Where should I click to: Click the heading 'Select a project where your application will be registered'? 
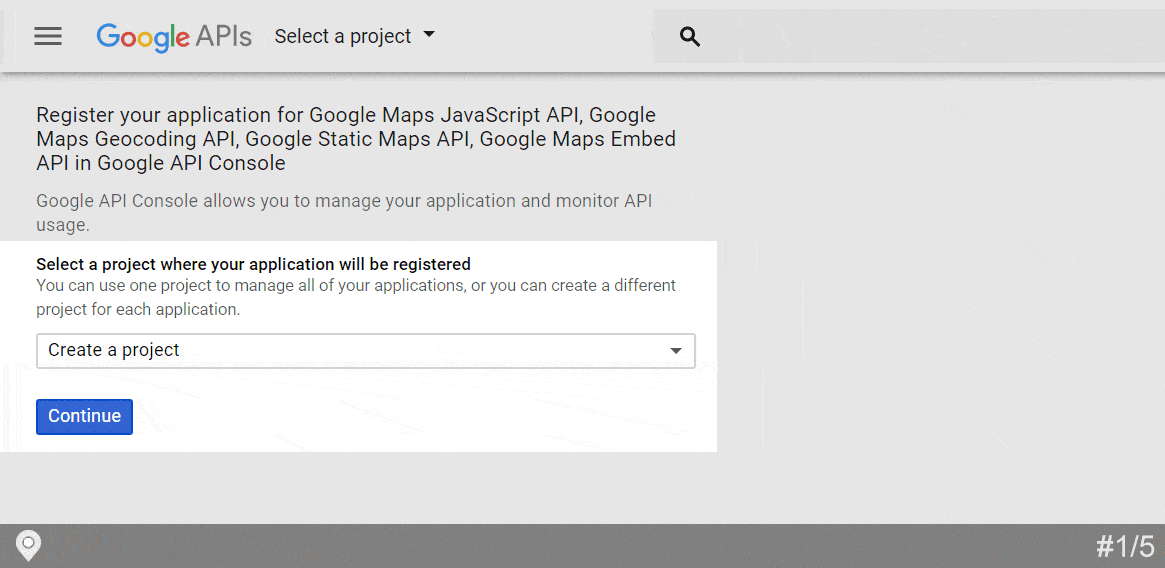tap(253, 264)
